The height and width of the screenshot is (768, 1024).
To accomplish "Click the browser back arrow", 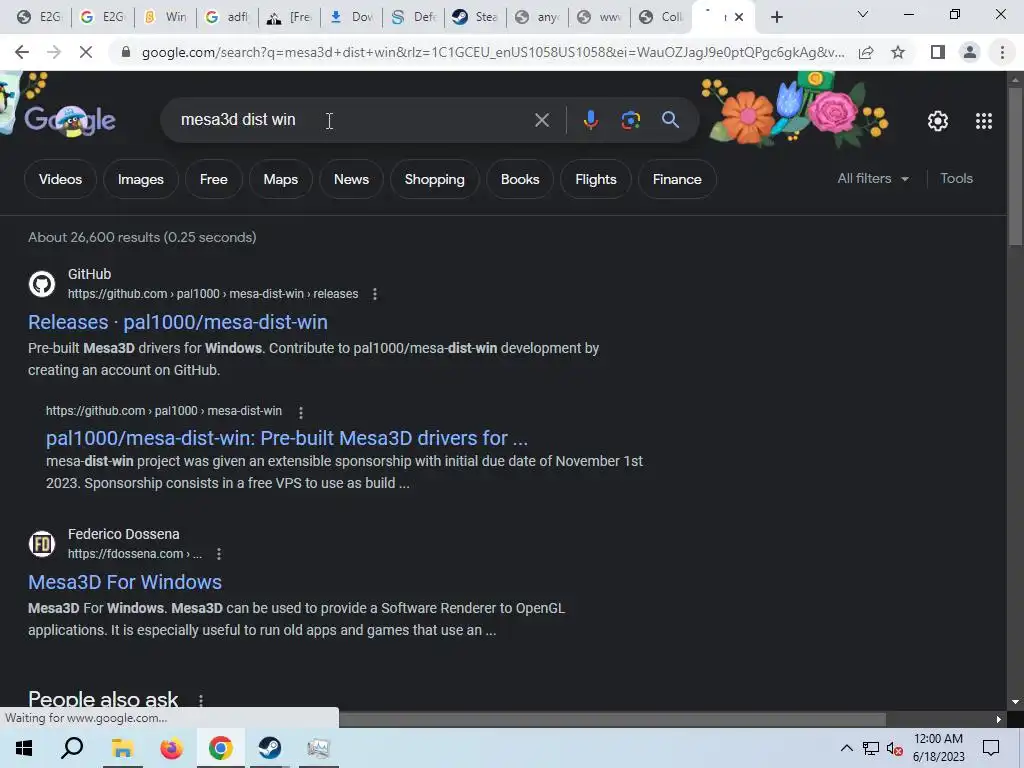I will pos(22,52).
